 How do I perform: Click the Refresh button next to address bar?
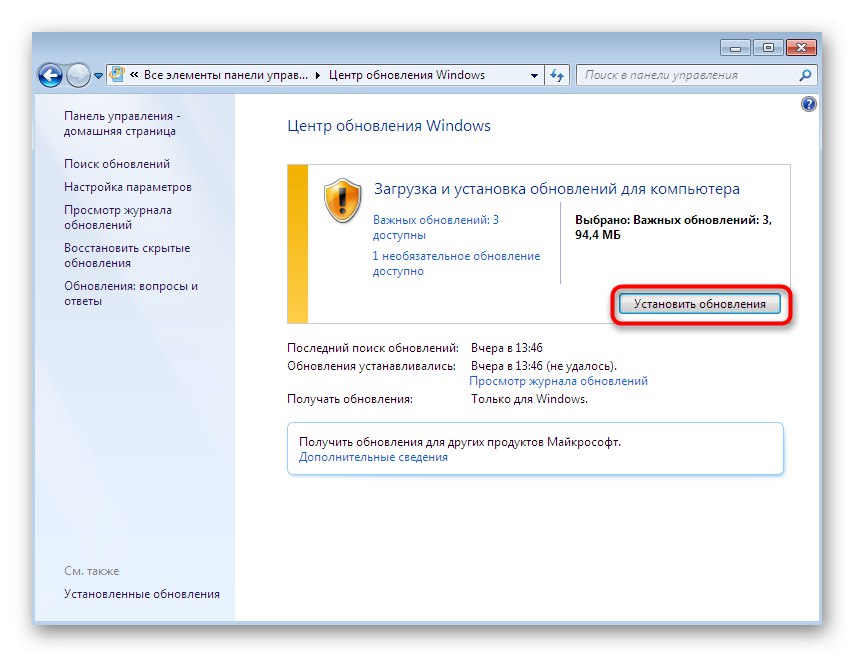pos(557,75)
